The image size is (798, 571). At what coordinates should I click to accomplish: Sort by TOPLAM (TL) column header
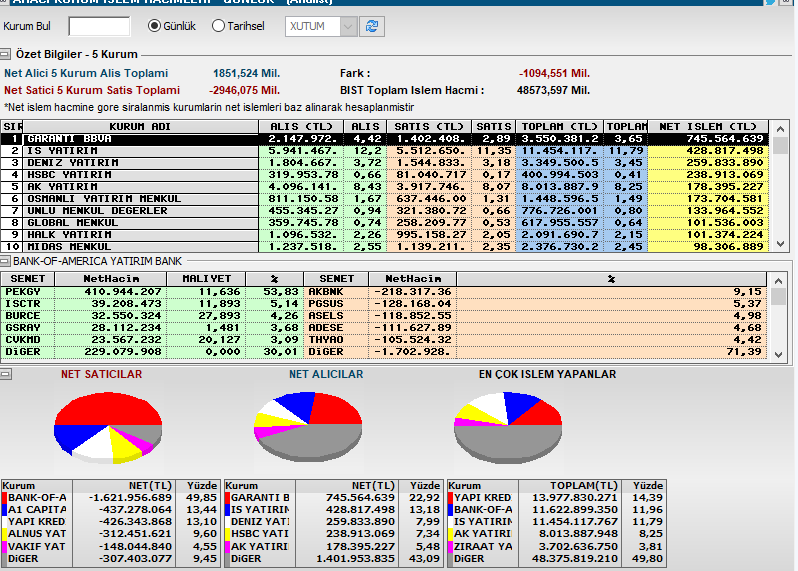[x=559, y=127]
